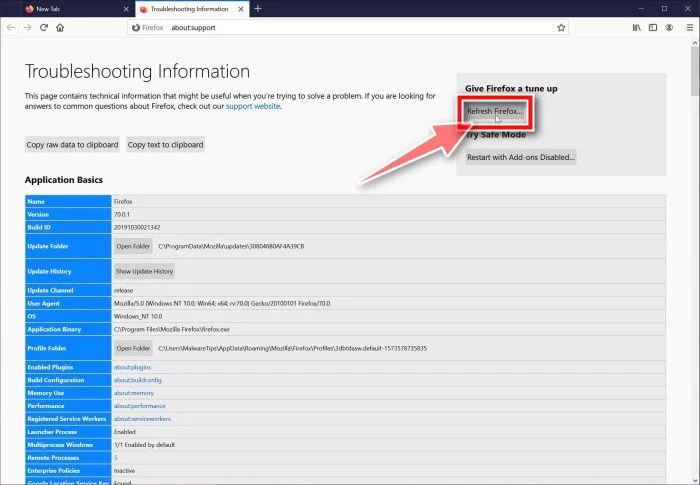Select the Troubleshooting Information tab
This screenshot has width=700, height=485.
(192, 8)
